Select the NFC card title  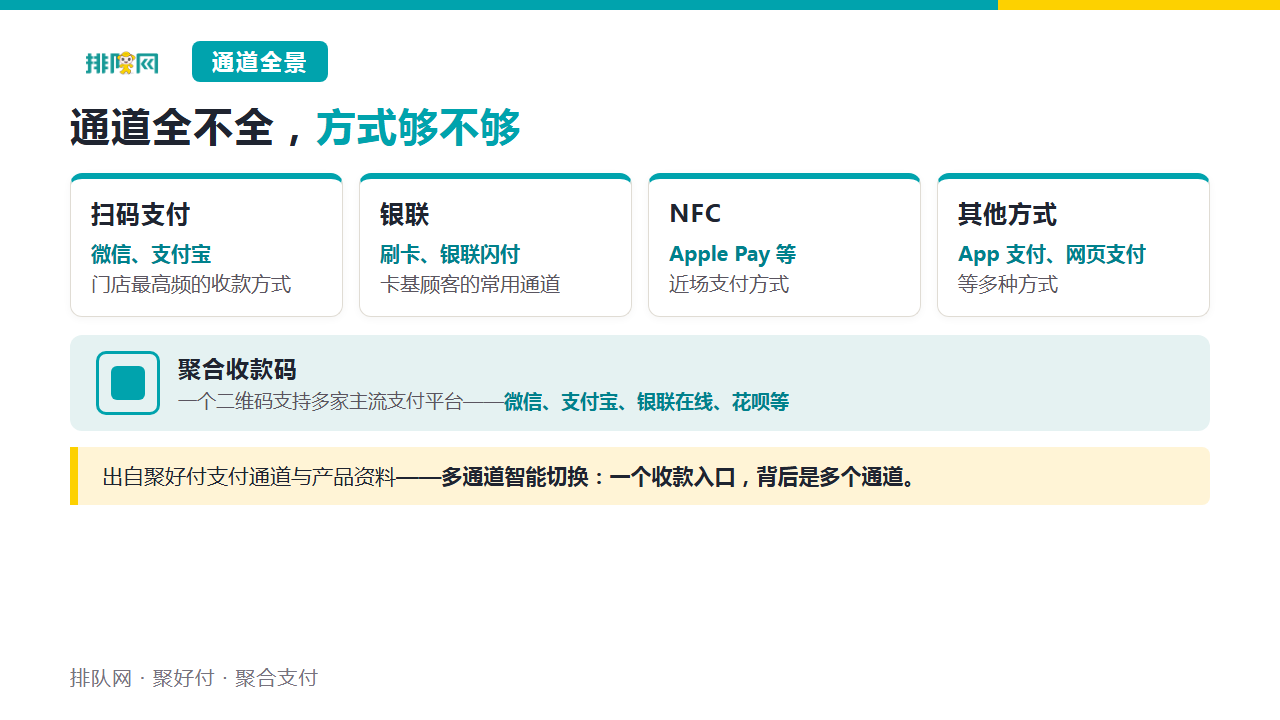click(x=695, y=214)
